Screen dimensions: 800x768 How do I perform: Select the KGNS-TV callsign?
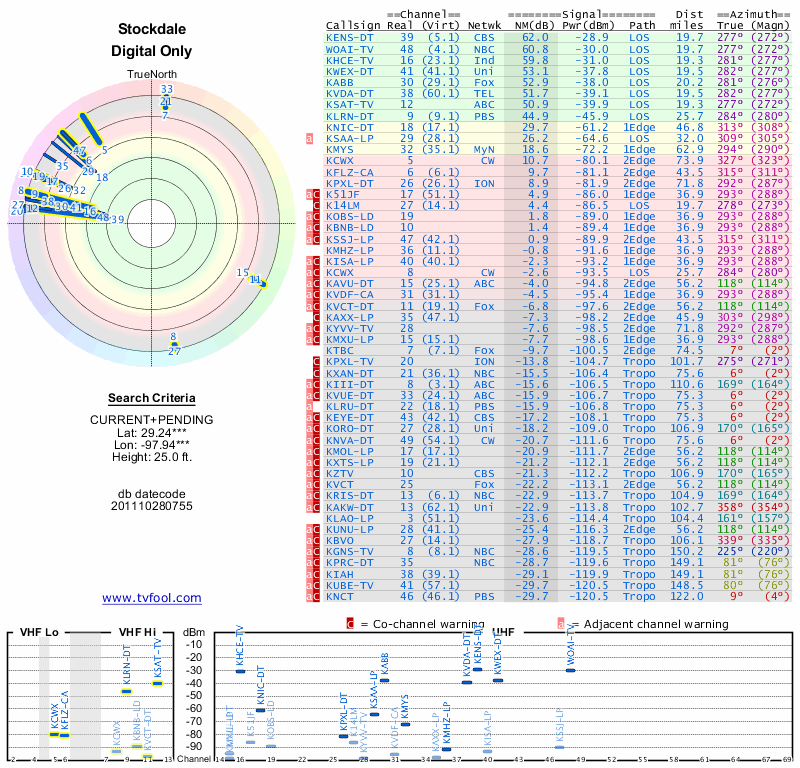click(x=349, y=552)
